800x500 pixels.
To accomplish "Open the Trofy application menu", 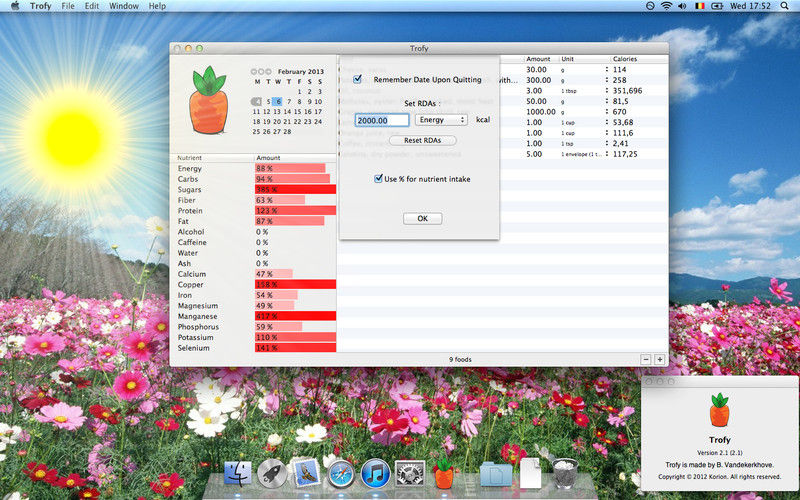I will pyautogui.click(x=40, y=6).
